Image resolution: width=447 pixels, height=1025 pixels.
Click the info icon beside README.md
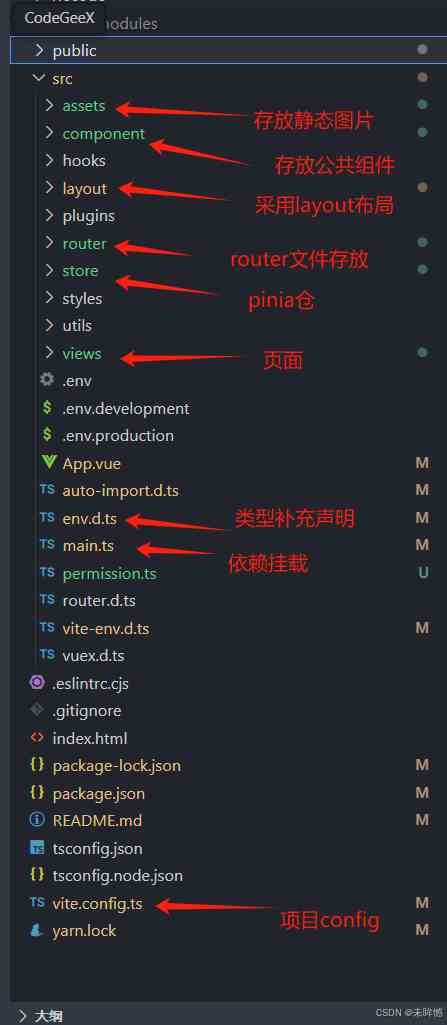(37, 820)
